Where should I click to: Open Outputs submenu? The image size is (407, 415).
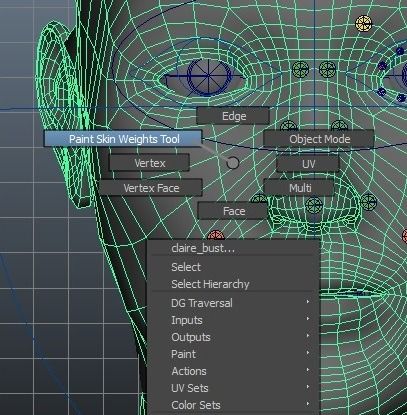coord(233,337)
